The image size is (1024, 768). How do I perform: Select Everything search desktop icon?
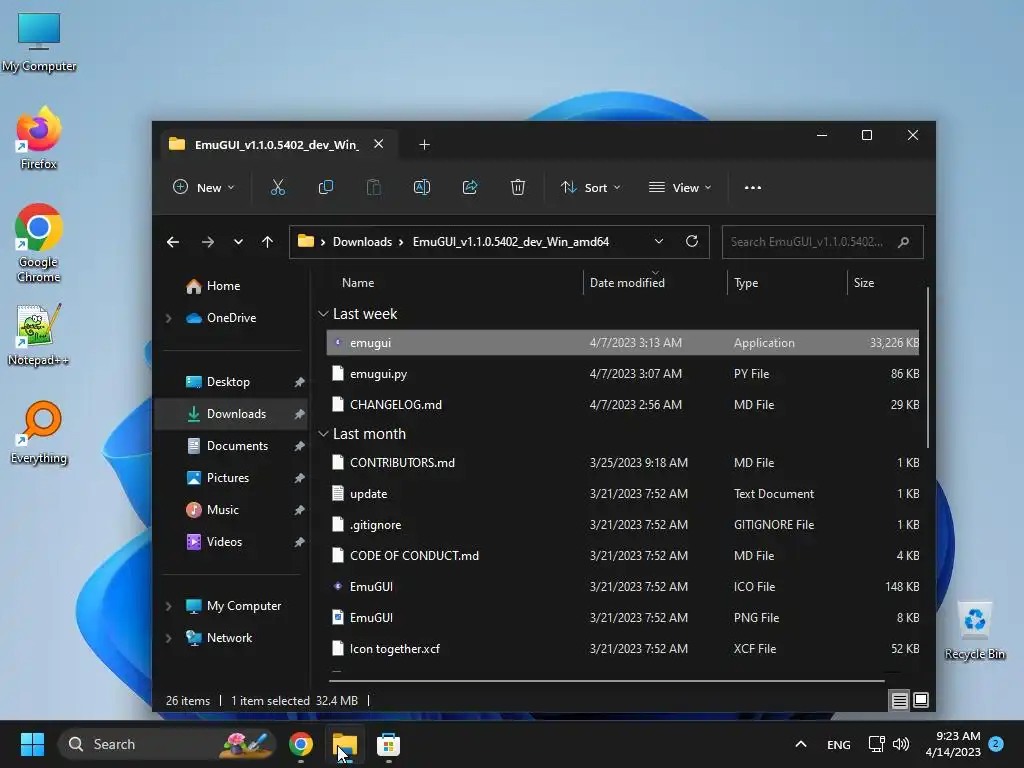click(39, 432)
